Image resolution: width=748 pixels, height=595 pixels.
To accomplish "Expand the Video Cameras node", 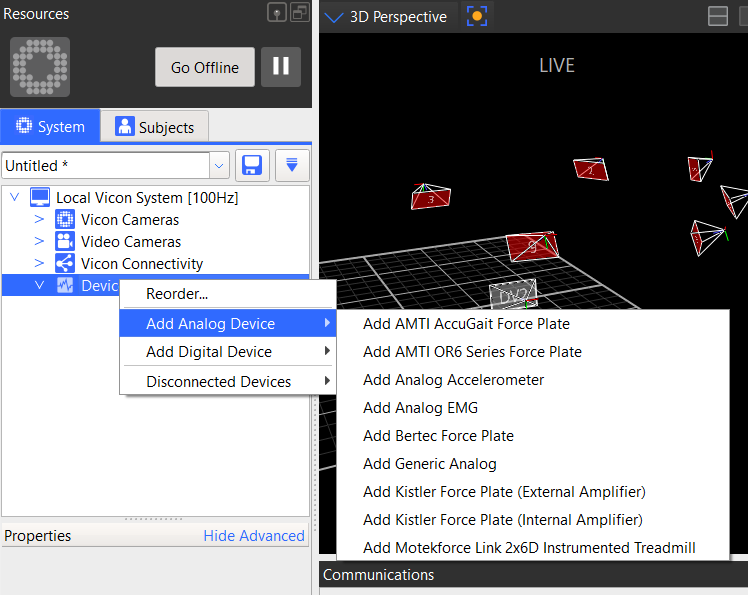I will click(39, 241).
